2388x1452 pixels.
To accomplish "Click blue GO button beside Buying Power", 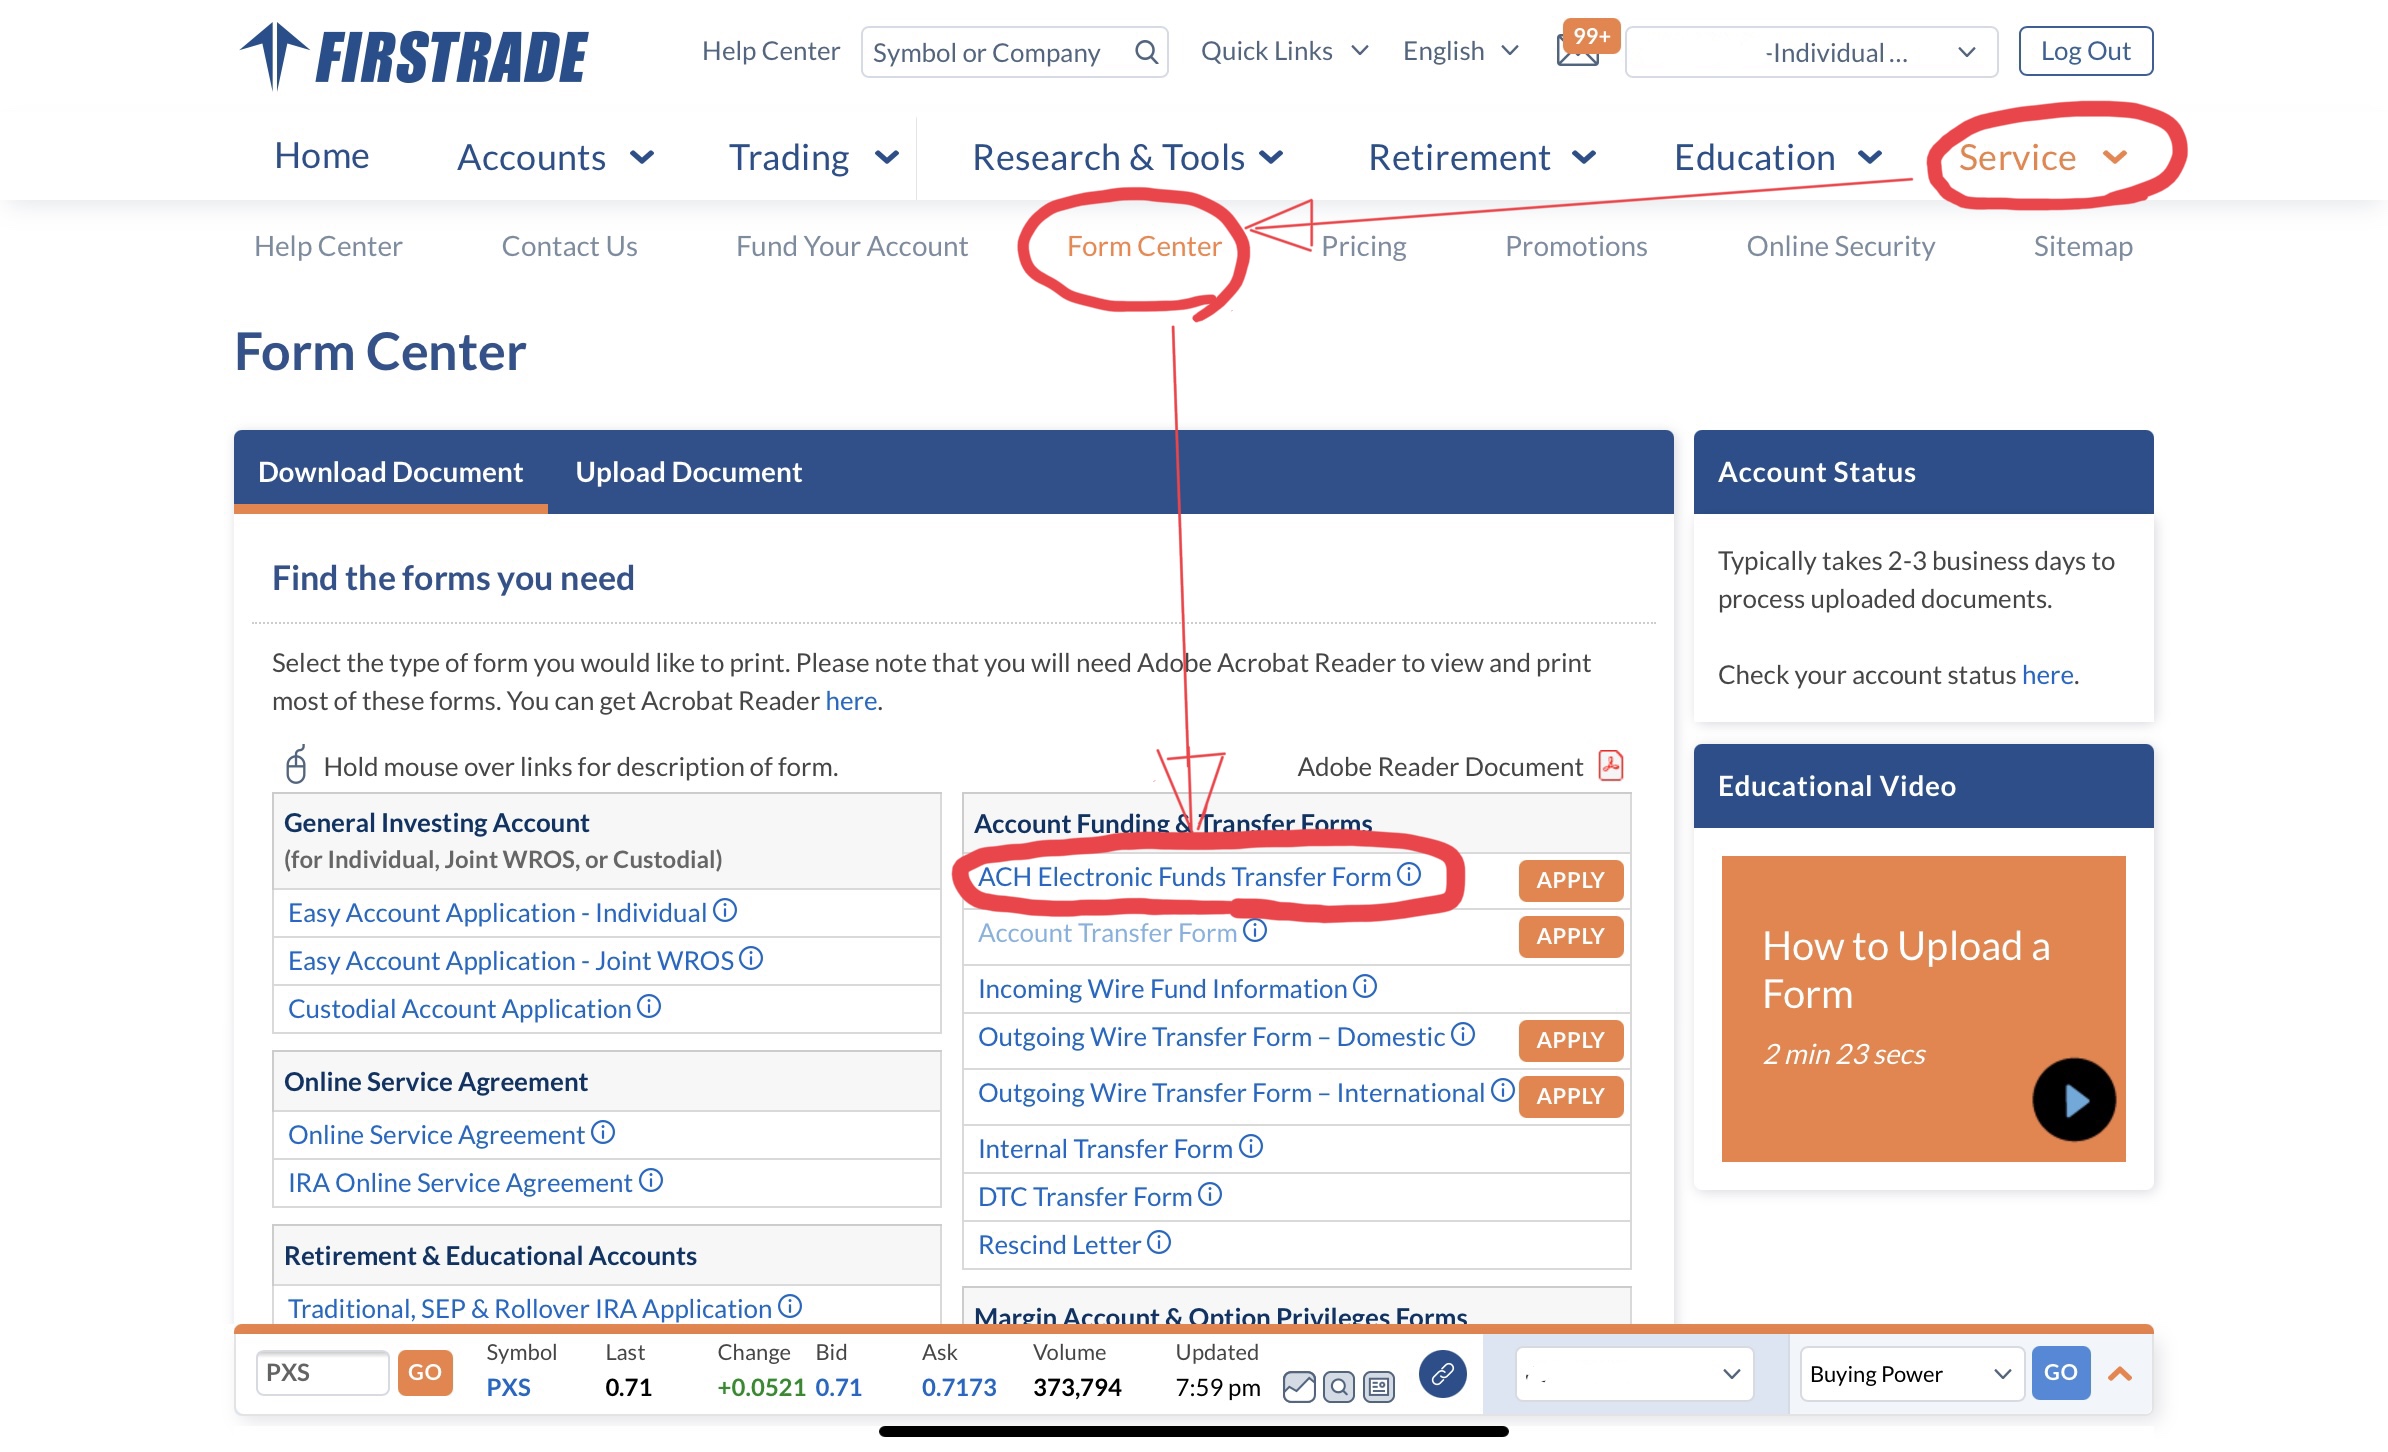I will point(2060,1372).
